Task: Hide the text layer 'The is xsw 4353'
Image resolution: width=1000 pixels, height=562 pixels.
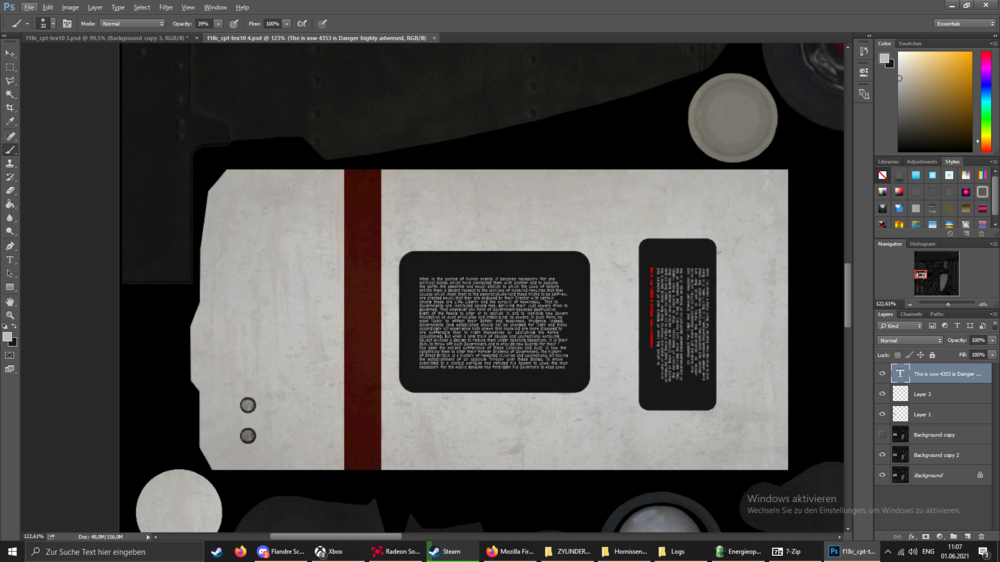Action: coord(882,374)
